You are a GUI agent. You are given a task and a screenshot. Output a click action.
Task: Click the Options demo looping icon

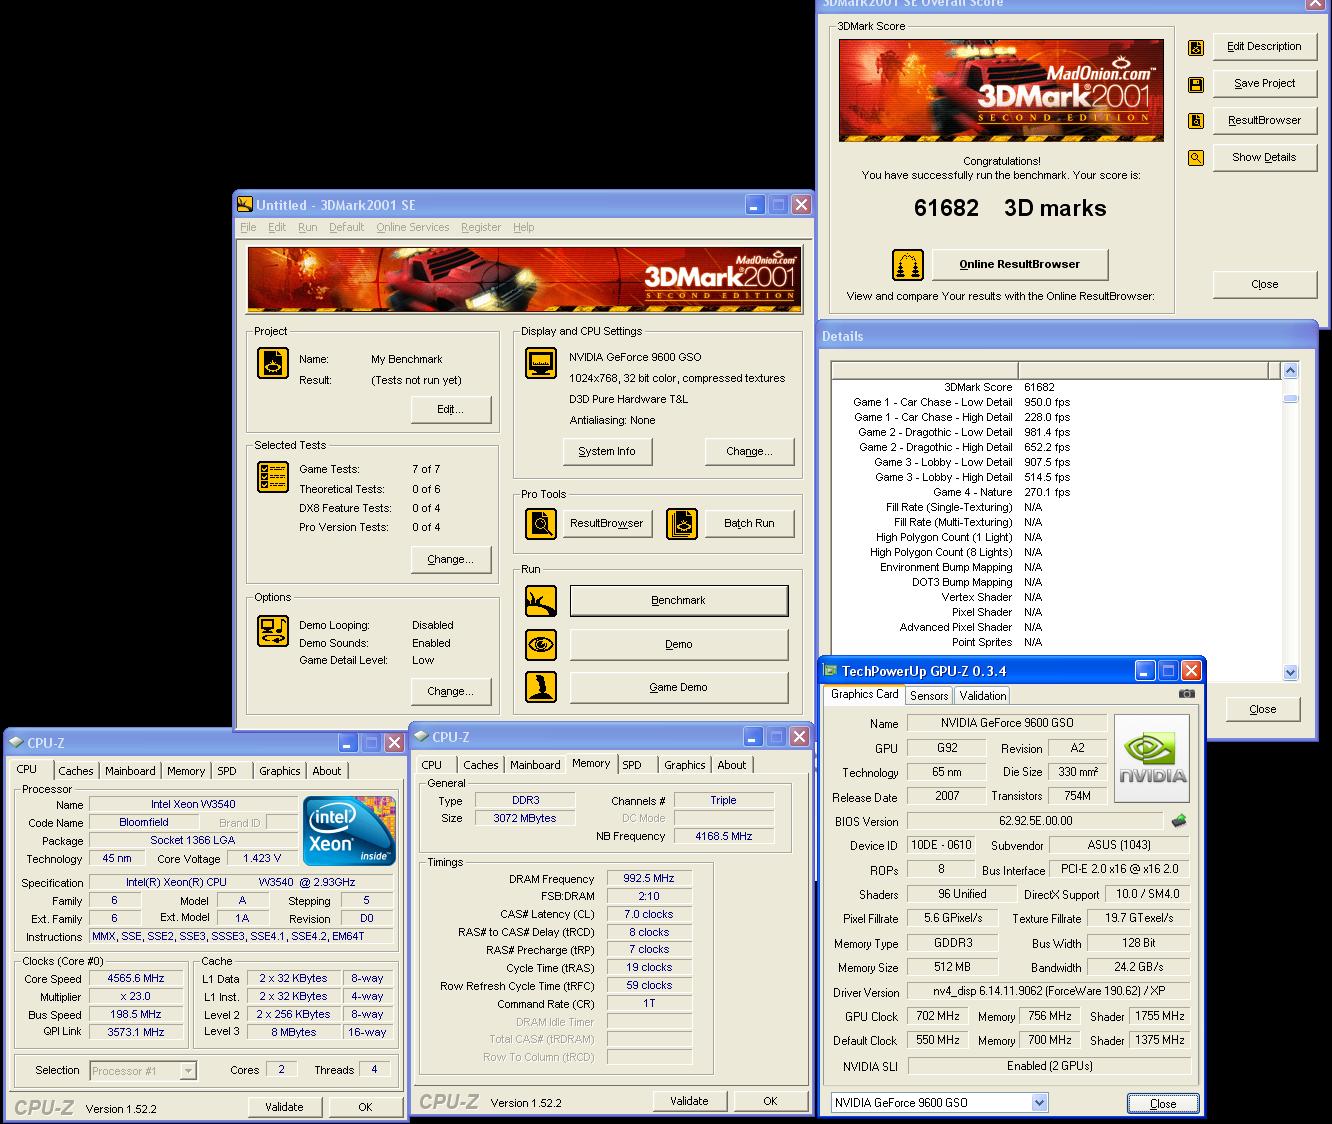pyautogui.click(x=273, y=631)
